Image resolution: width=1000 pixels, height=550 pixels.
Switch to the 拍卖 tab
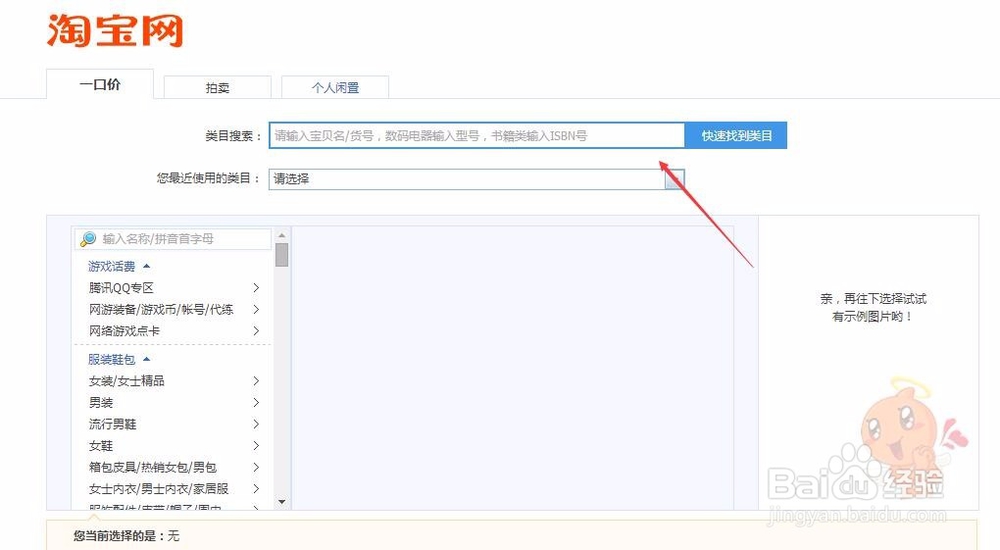(217, 87)
